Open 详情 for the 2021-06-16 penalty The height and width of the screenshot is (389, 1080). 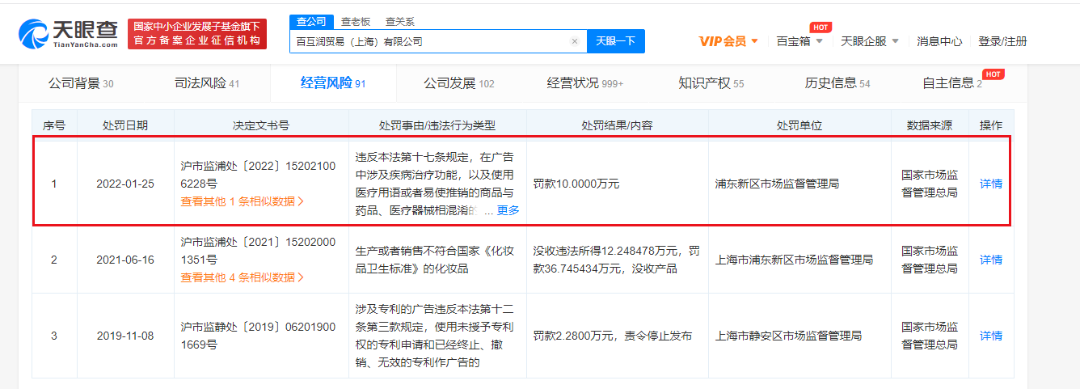pos(991,260)
